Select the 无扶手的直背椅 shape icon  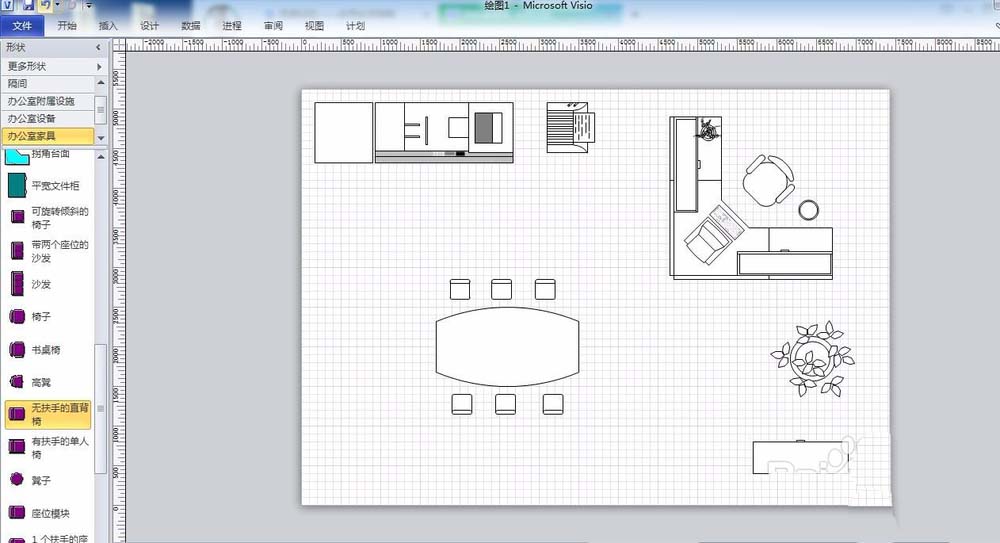(x=17, y=414)
